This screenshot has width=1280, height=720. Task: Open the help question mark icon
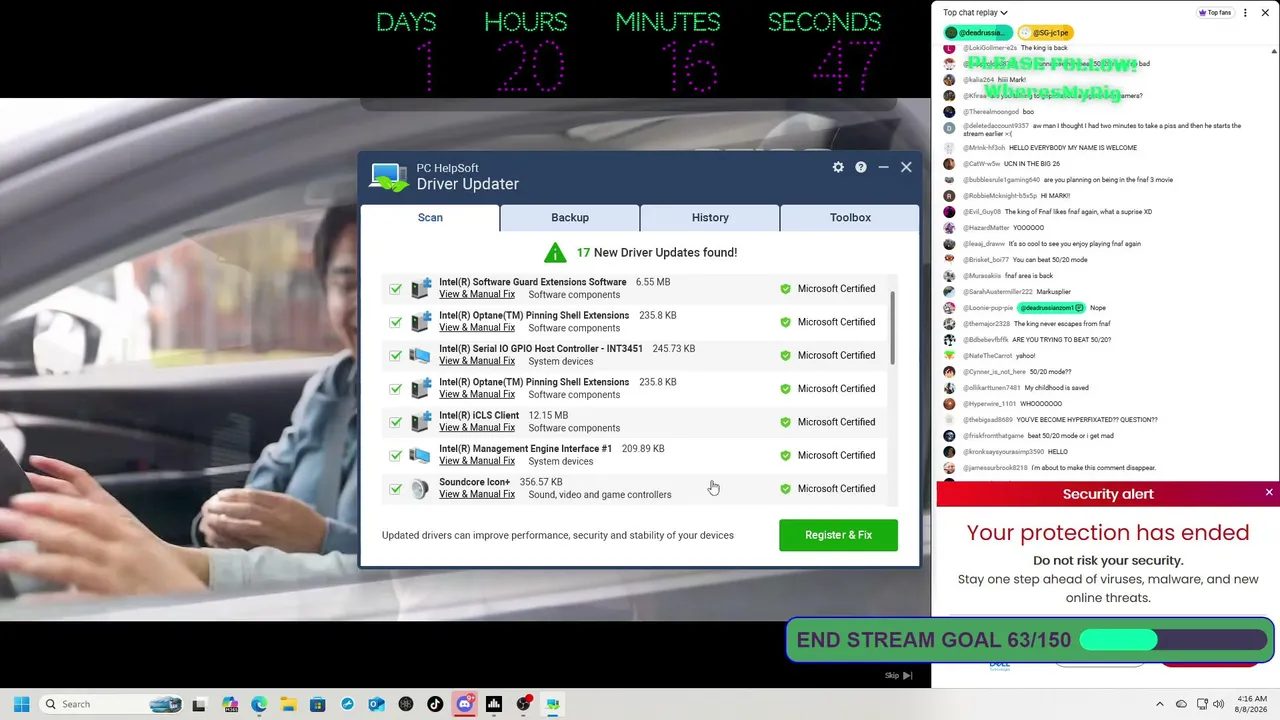click(860, 167)
